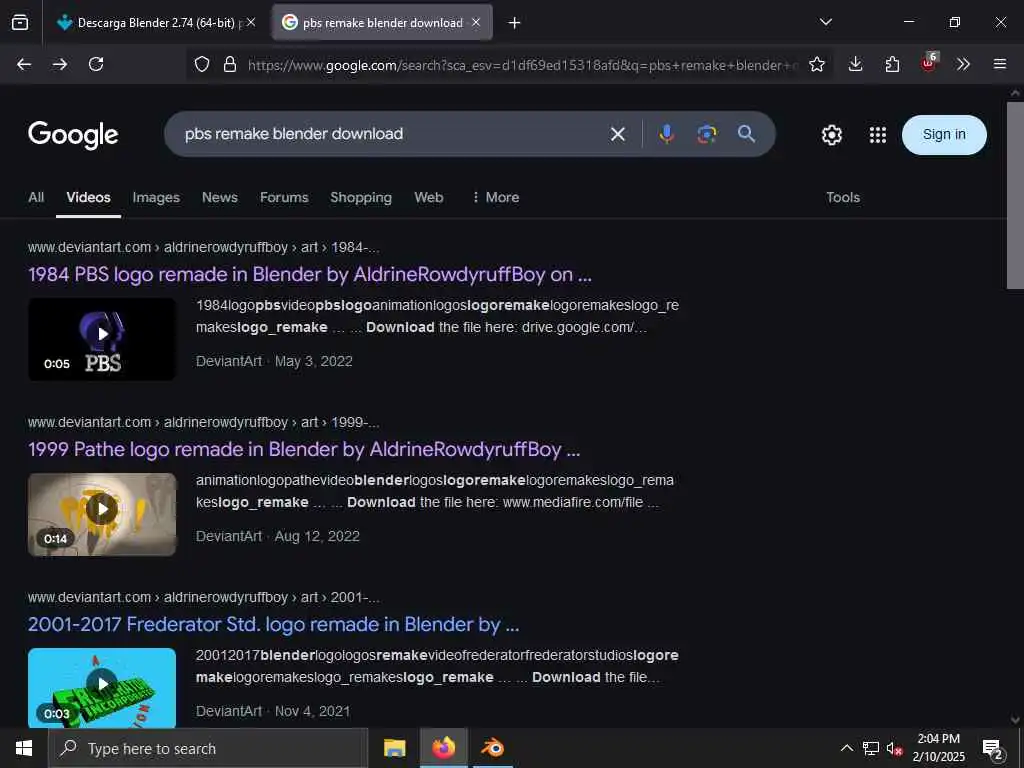Clear the Google search box
This screenshot has height=768, width=1024.
(617, 135)
